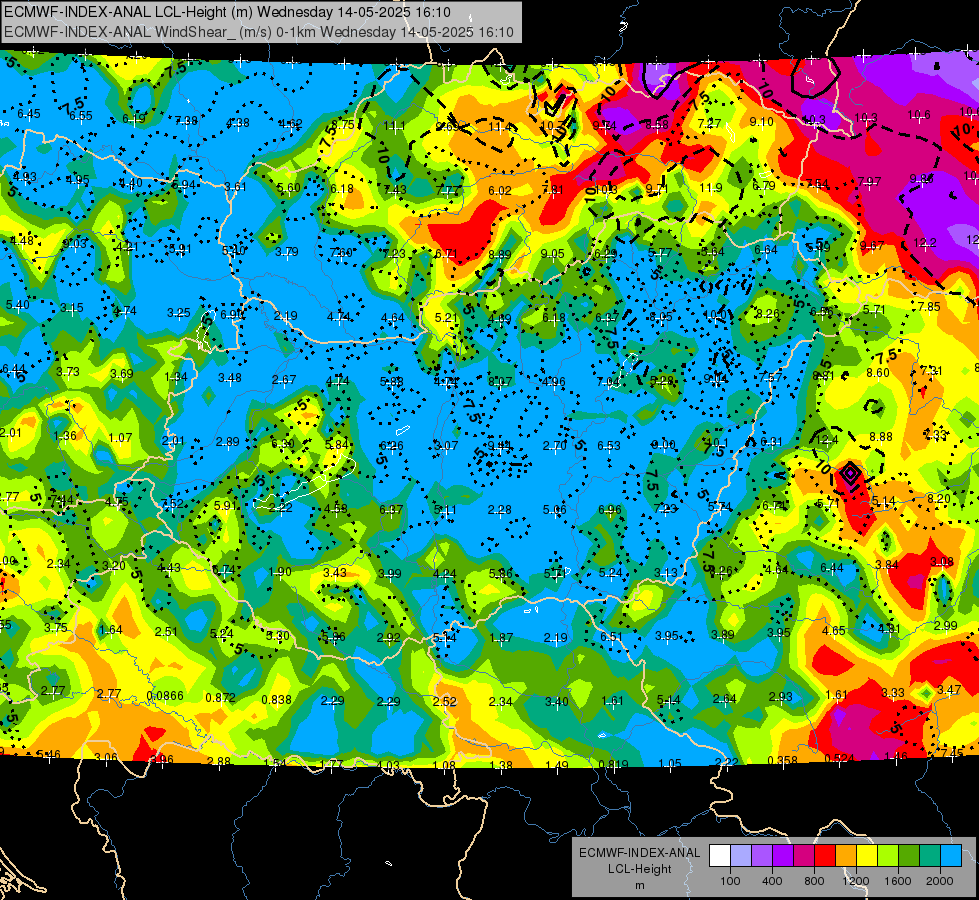Click the wind shear value '9.03'
The height and width of the screenshot is (900, 979).
[x=75, y=244]
